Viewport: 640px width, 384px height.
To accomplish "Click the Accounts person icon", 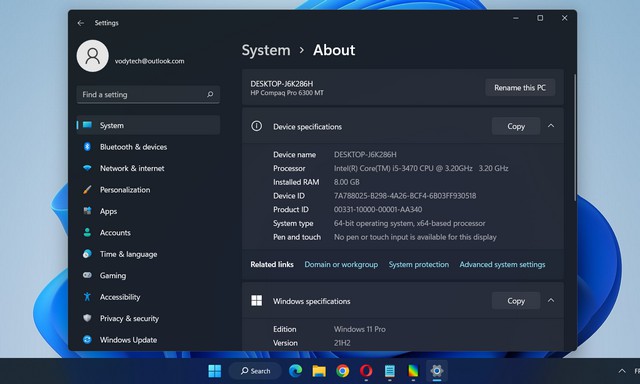I will click(x=87, y=233).
